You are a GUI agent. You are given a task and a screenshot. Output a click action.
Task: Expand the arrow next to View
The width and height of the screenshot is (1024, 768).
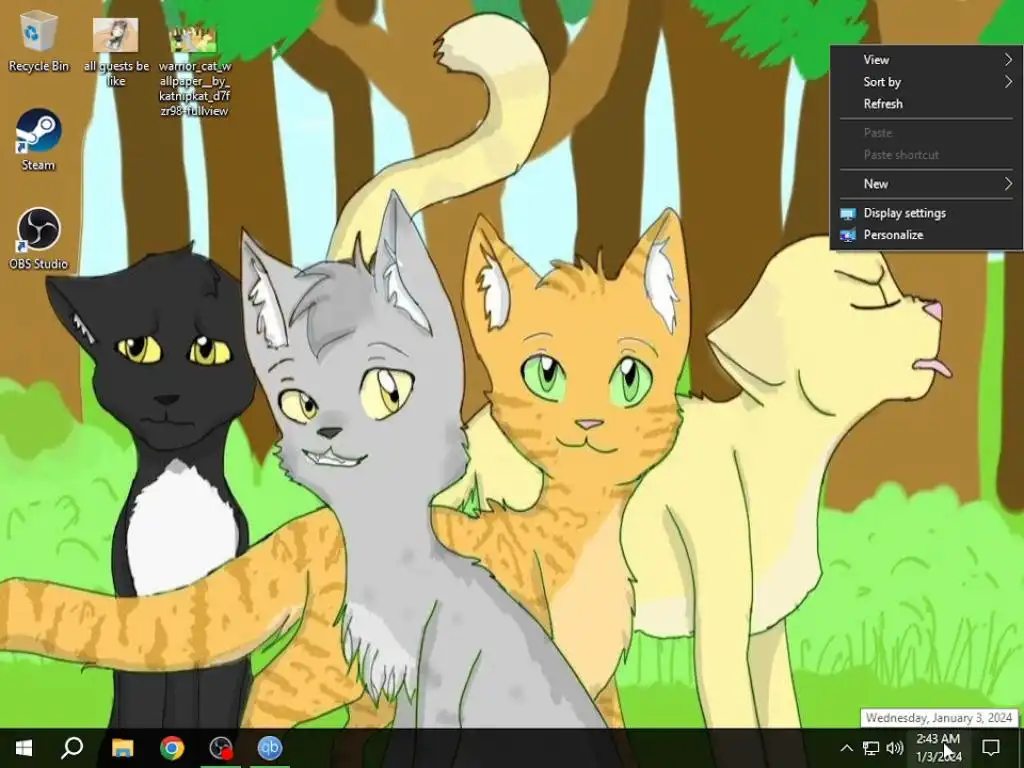click(x=1008, y=59)
